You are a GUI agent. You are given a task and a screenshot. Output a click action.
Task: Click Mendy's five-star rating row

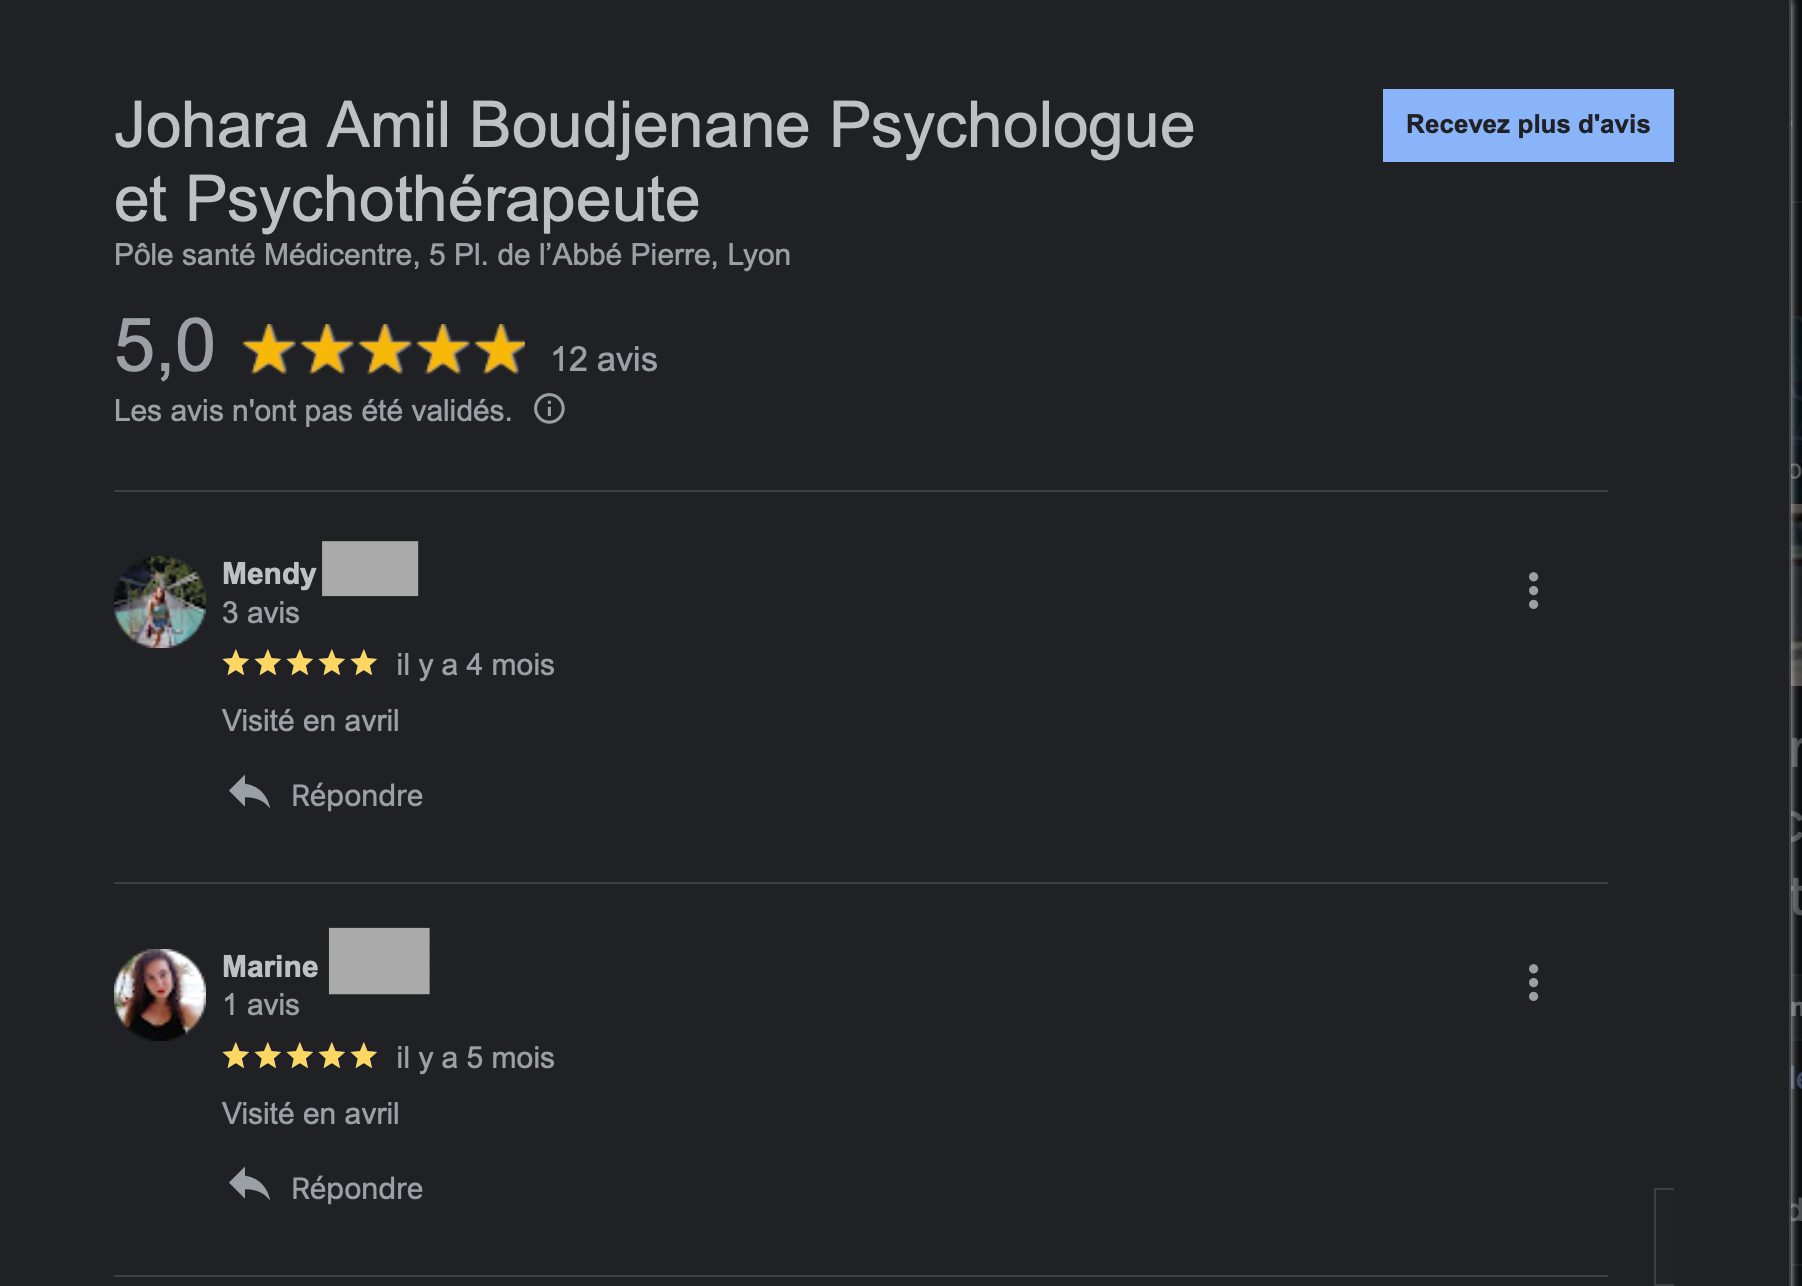tap(300, 663)
